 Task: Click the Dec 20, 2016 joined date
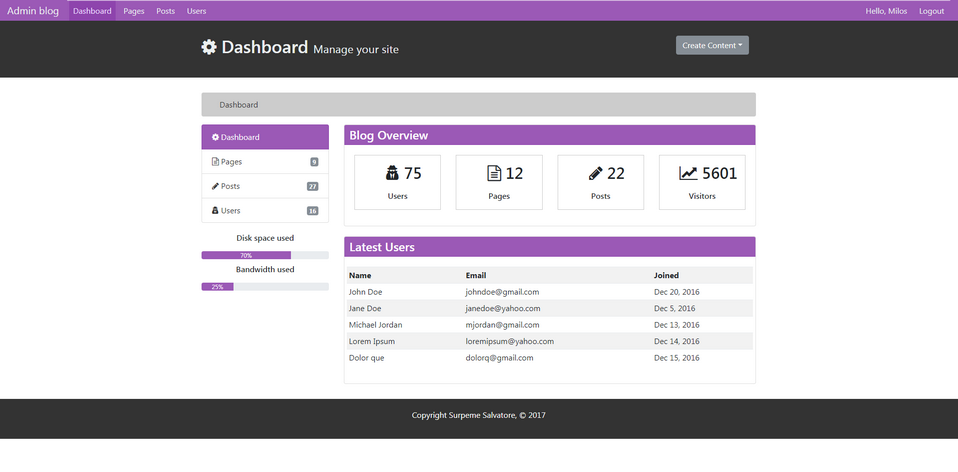click(x=676, y=292)
